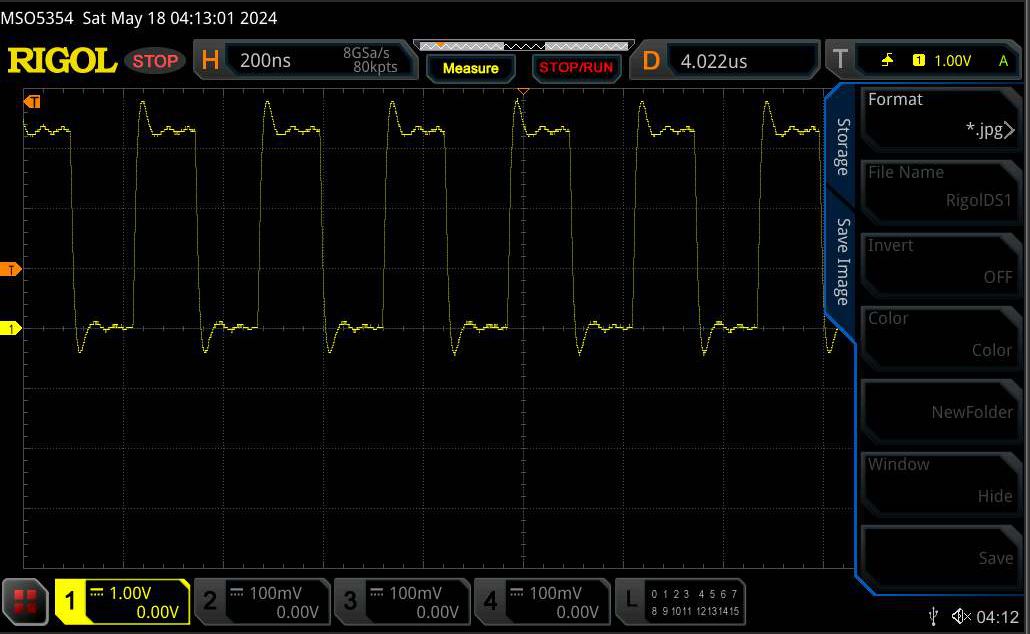Click the red STOP status indicator

pyautogui.click(x=155, y=60)
